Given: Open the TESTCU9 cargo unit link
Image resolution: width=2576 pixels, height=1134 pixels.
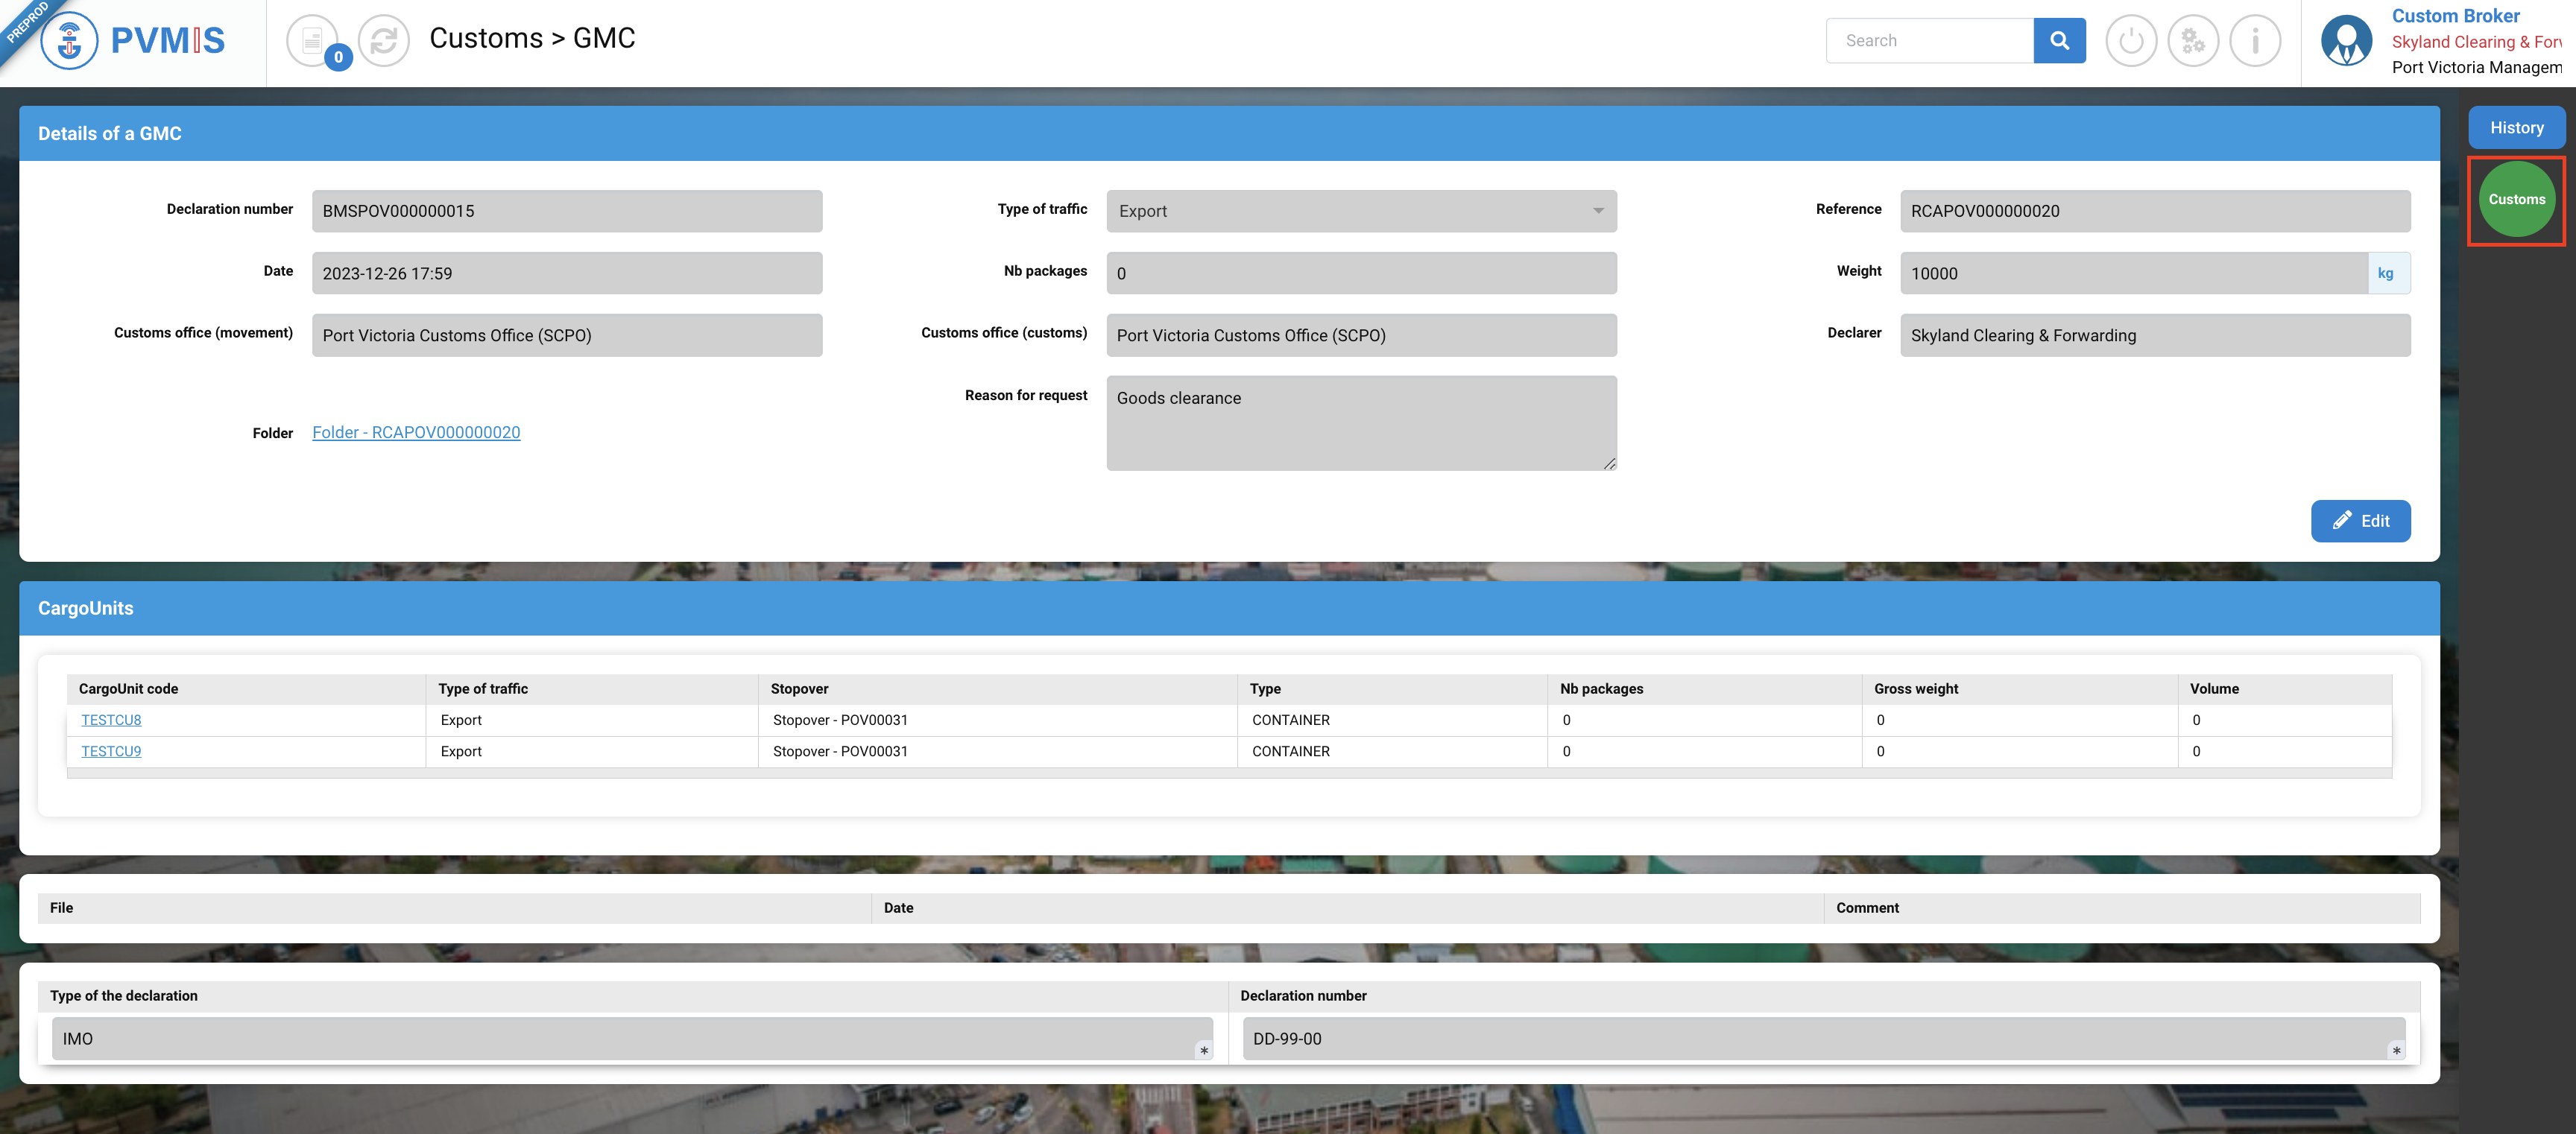Looking at the screenshot, I should [111, 751].
